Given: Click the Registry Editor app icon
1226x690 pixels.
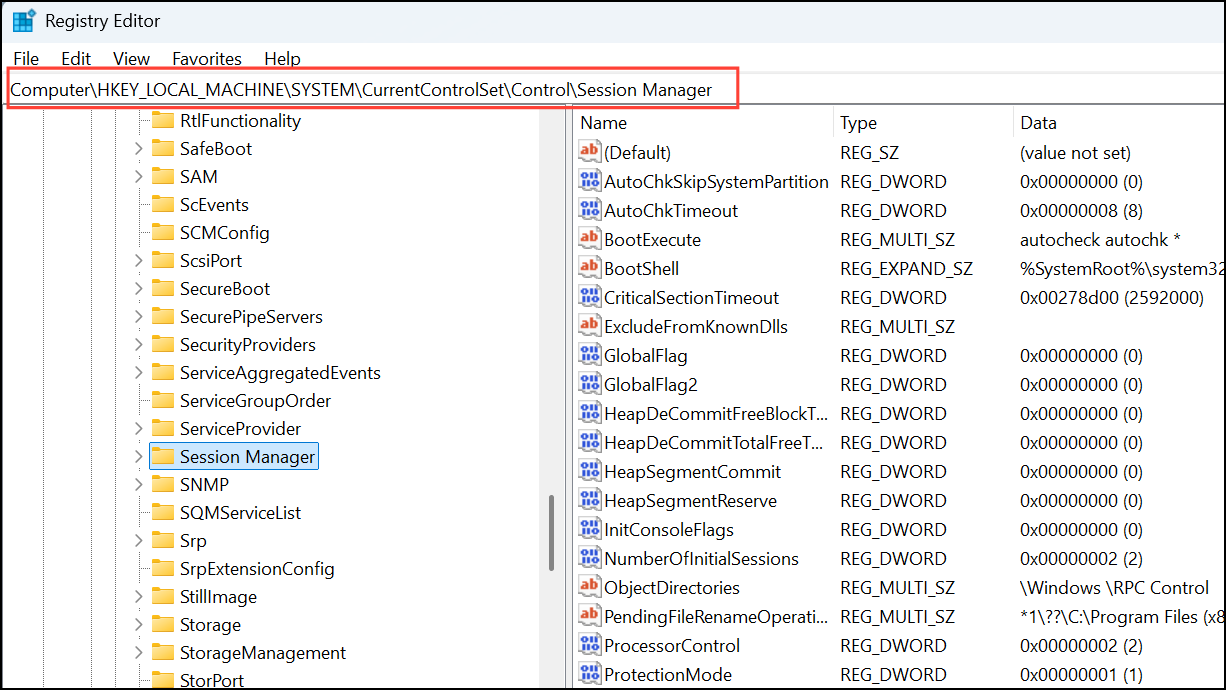Looking at the screenshot, I should coord(24,21).
